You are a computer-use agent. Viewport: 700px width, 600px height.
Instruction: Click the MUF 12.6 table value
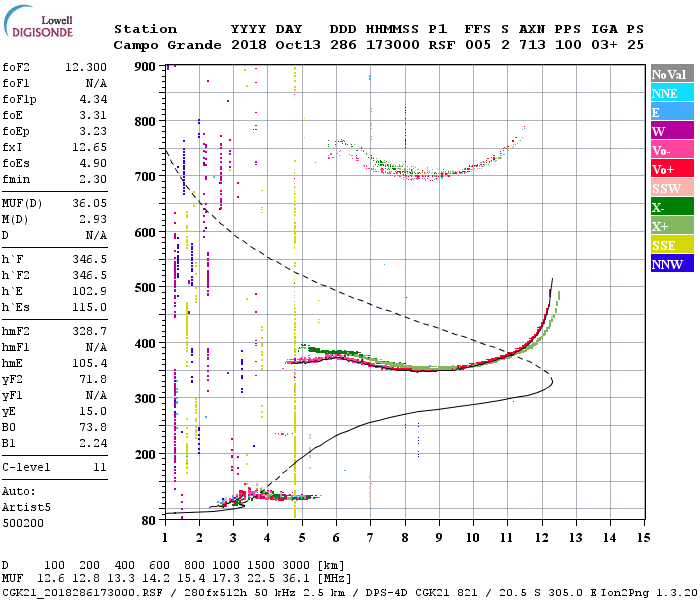[51, 579]
